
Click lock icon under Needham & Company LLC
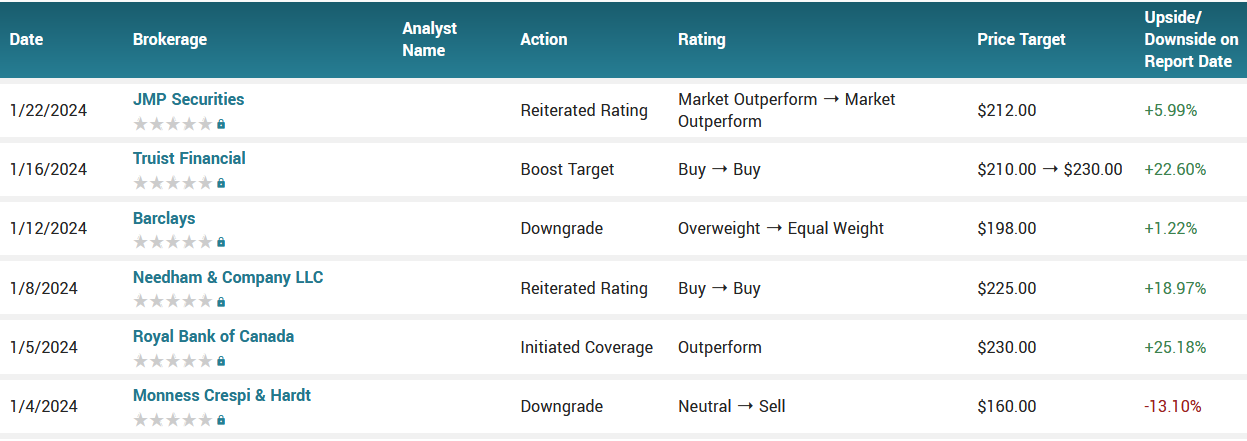[221, 301]
